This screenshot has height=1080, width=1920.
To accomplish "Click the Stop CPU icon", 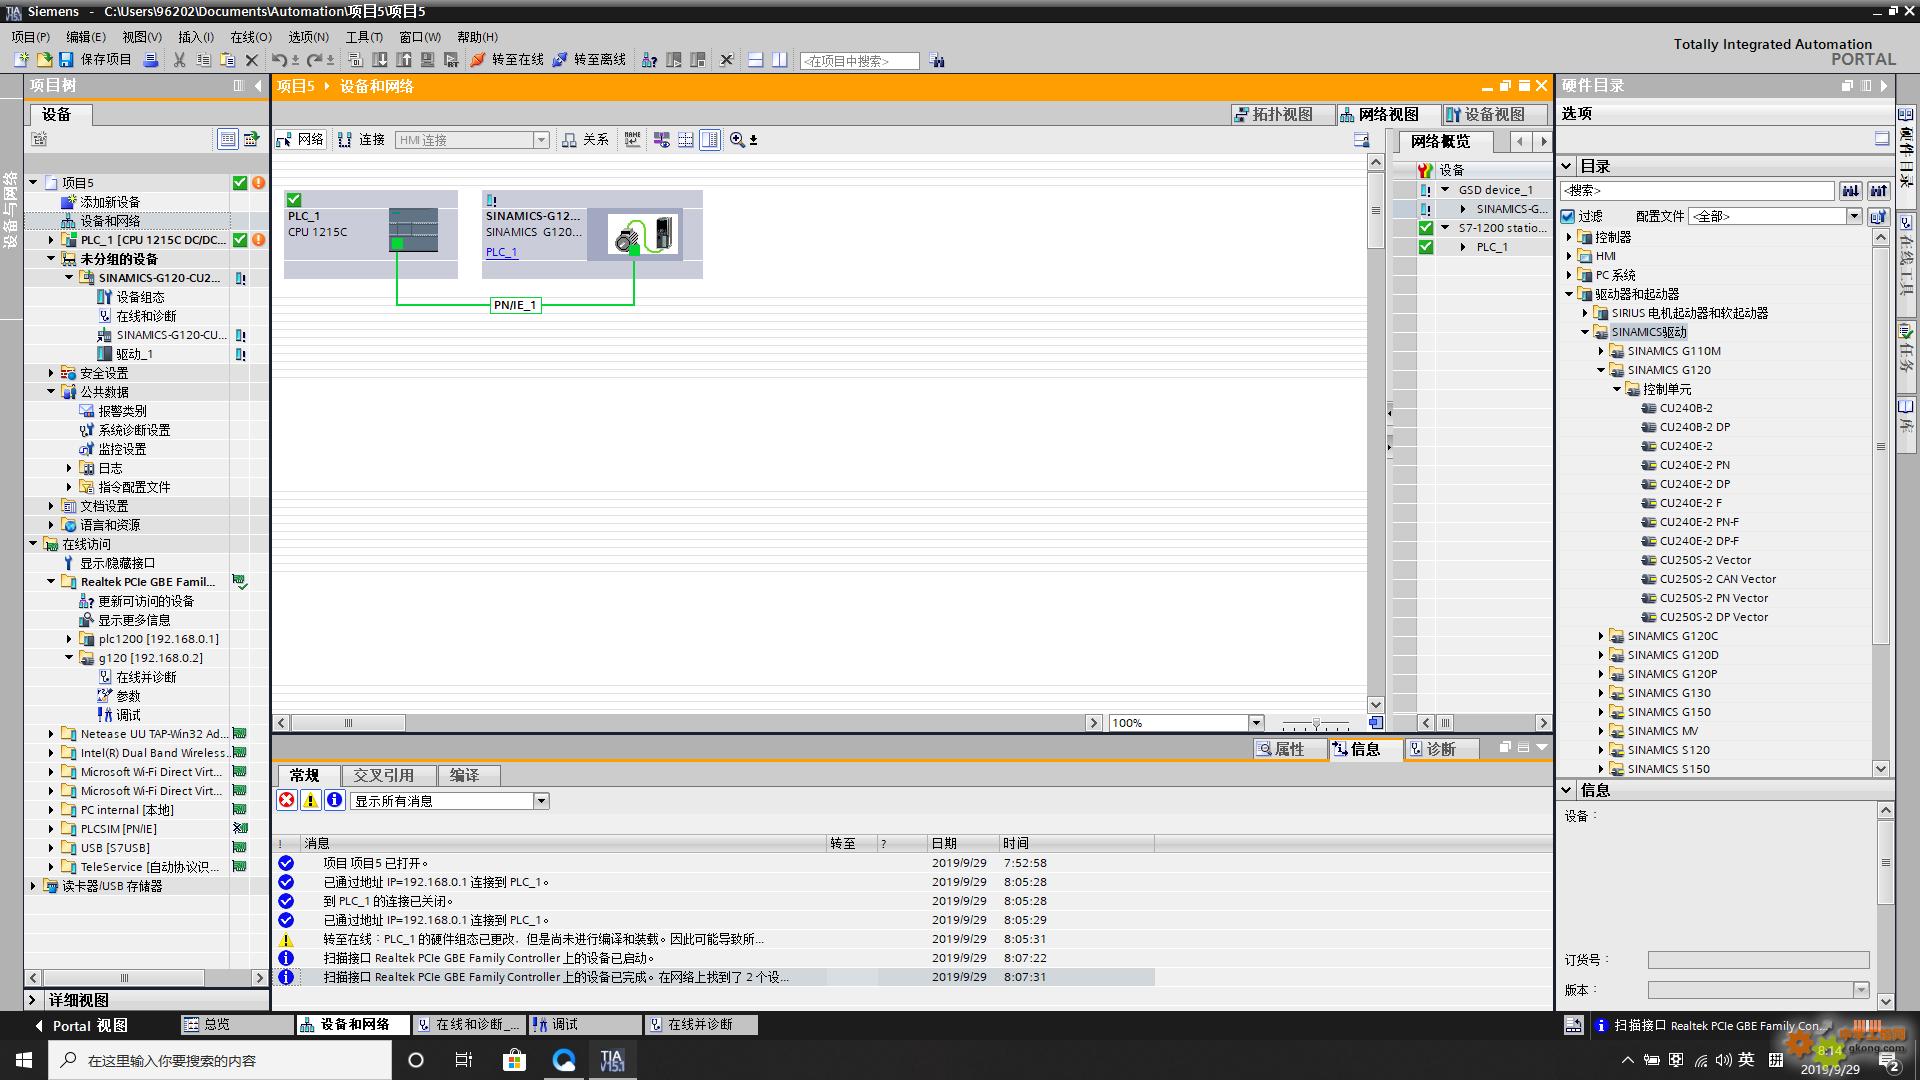I will tap(698, 60).
